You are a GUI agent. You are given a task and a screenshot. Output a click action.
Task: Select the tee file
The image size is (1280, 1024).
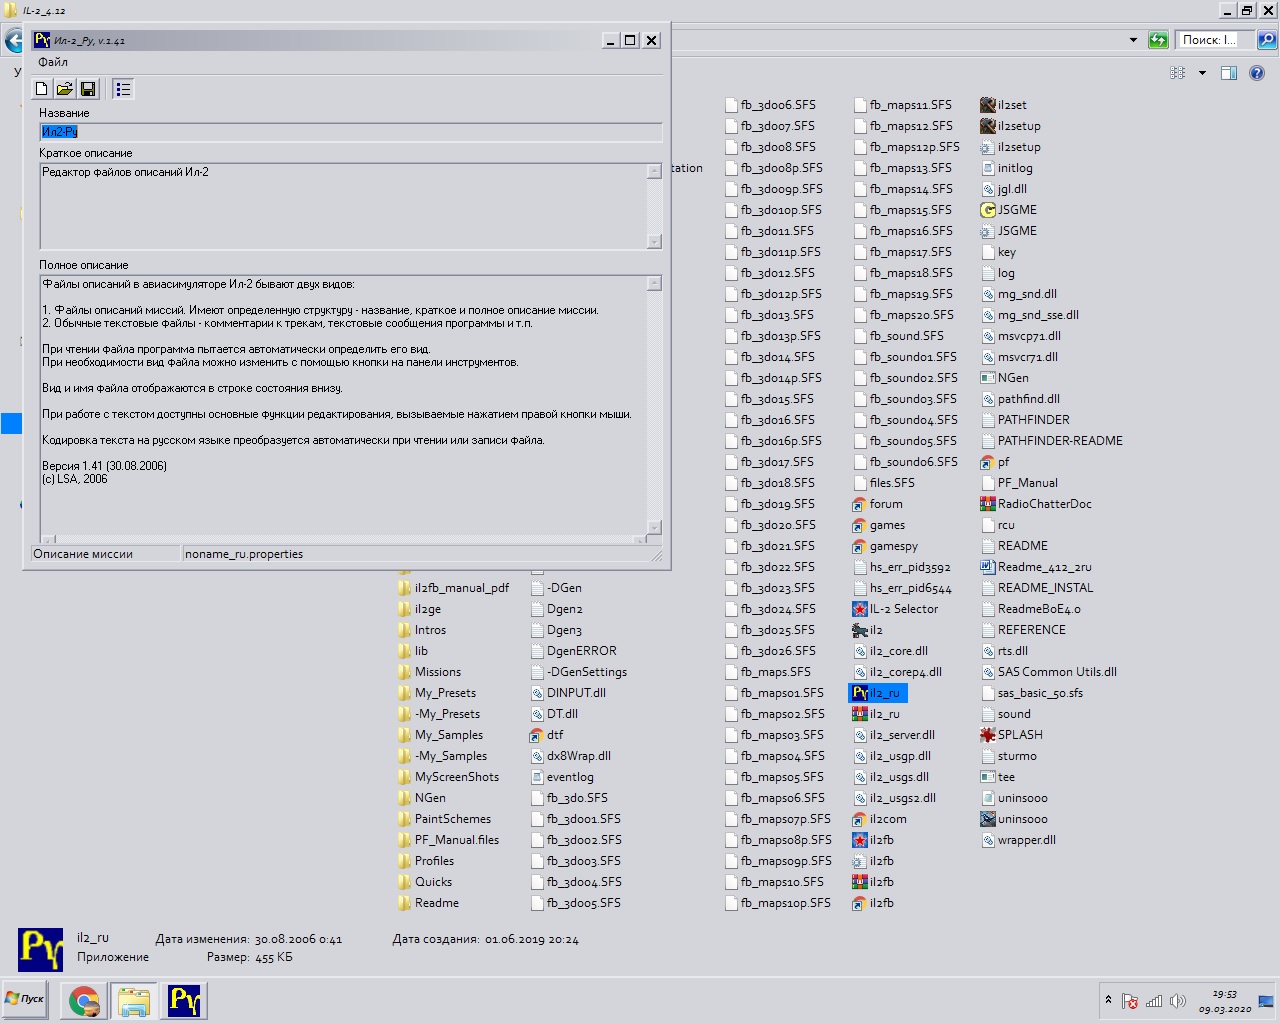(x=998, y=777)
